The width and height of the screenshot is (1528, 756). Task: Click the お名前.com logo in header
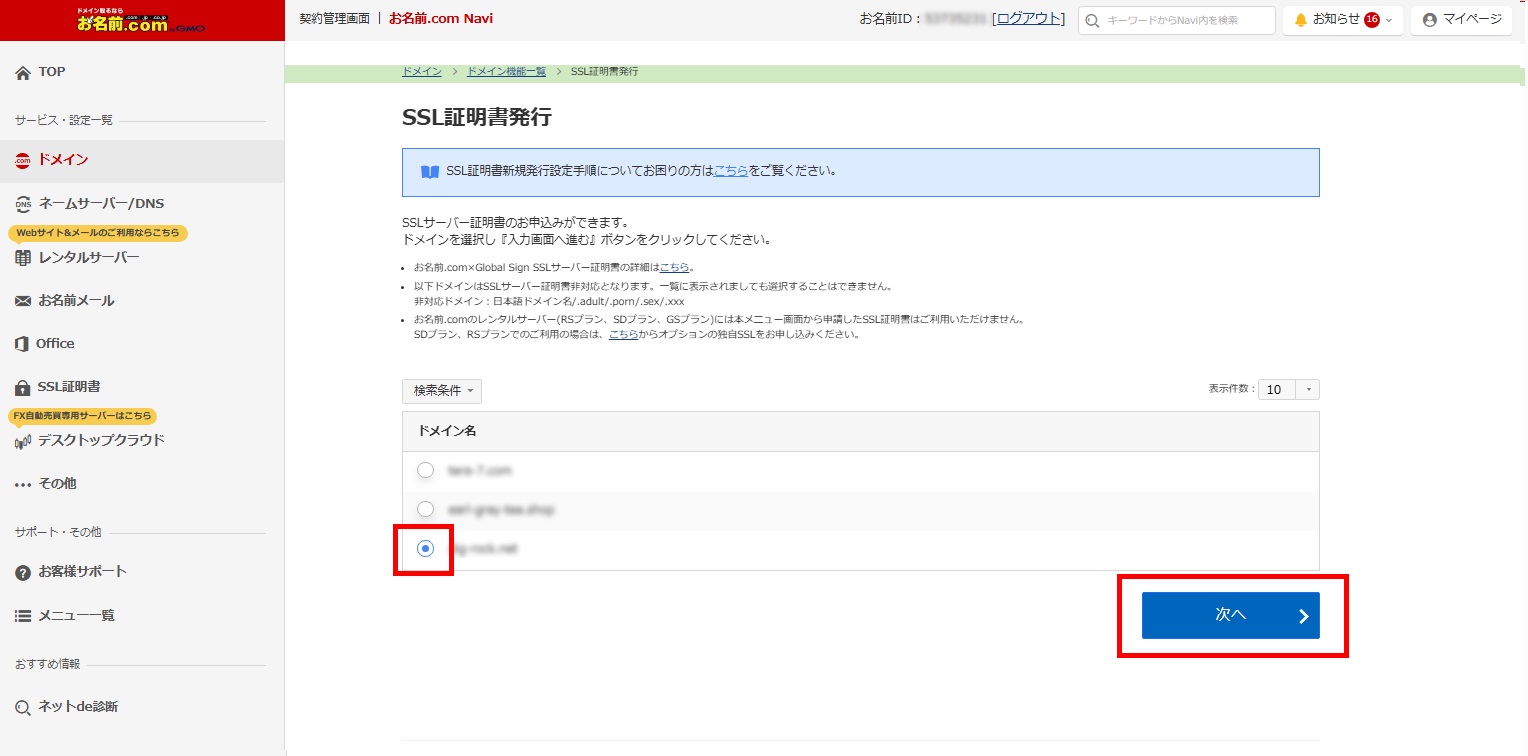[141, 20]
